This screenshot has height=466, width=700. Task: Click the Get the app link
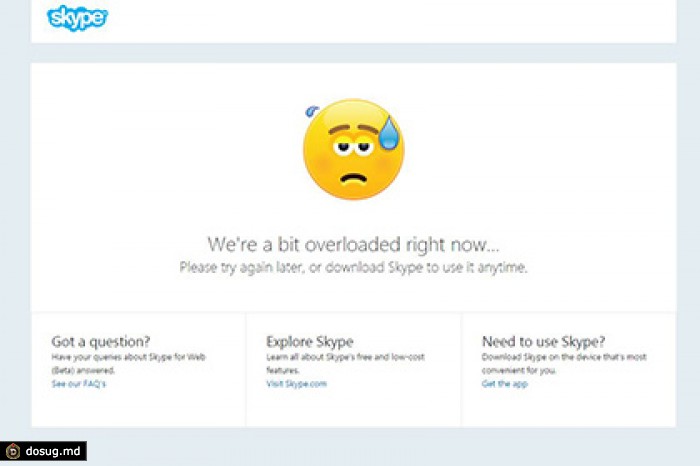click(504, 384)
